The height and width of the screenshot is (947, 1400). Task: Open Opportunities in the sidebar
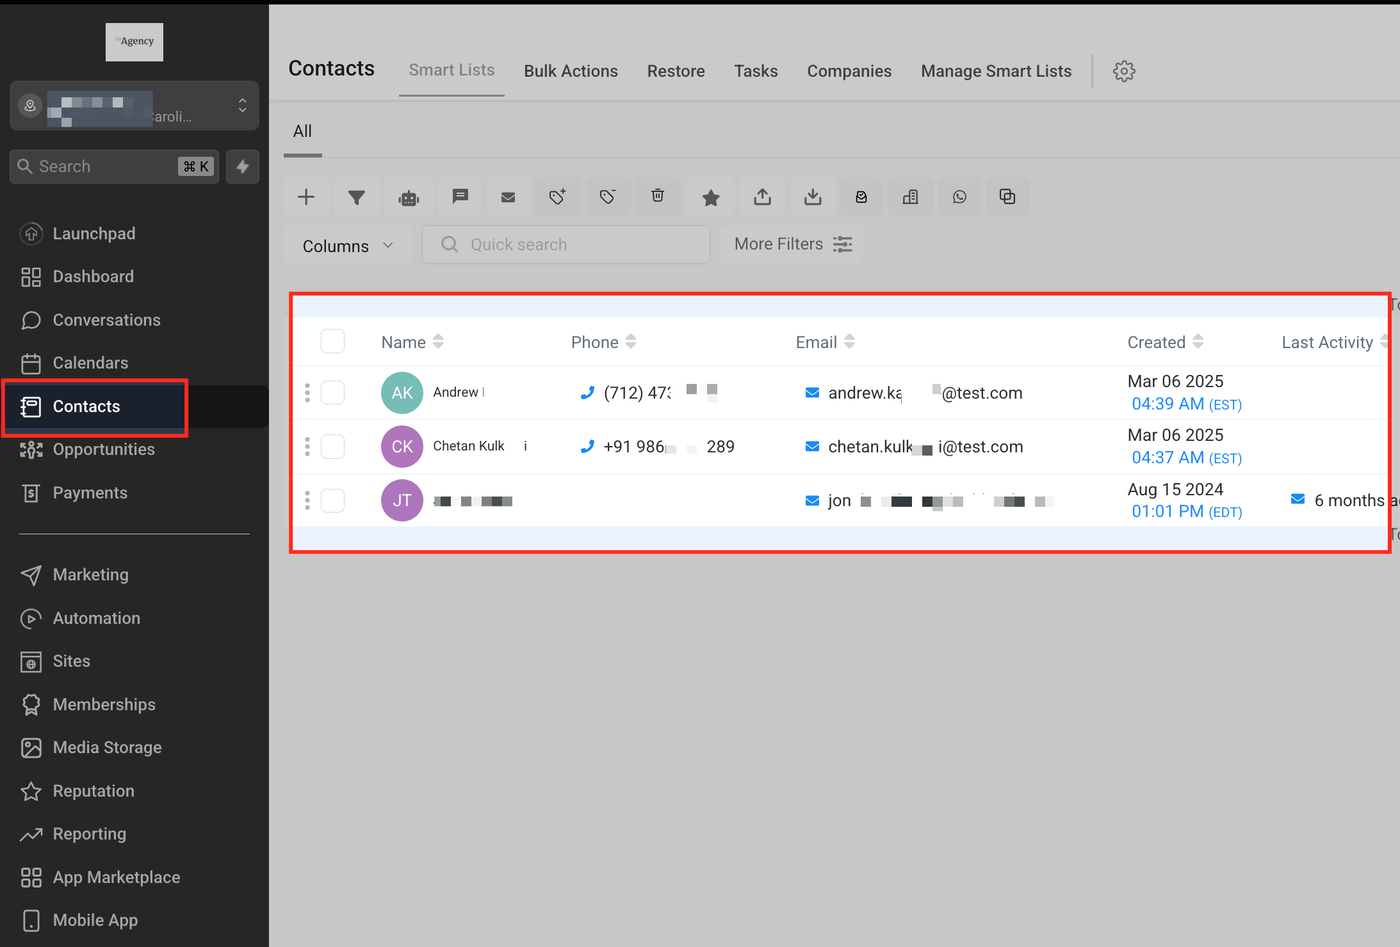pyautogui.click(x=103, y=450)
